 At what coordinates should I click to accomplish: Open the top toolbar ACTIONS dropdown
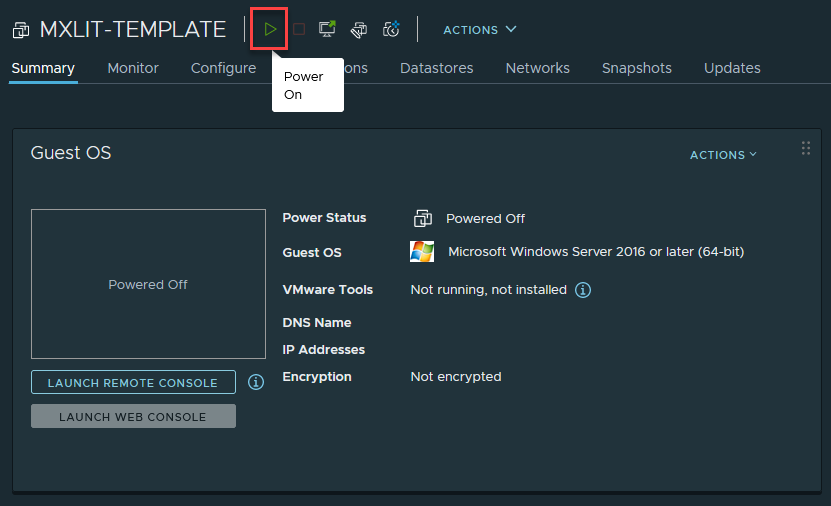tap(480, 30)
